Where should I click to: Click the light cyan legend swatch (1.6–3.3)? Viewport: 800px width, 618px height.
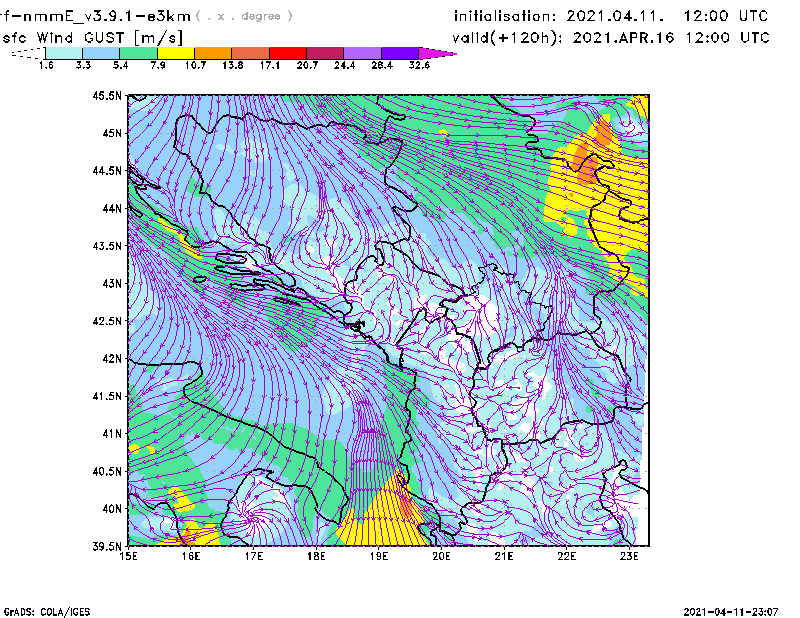(x=64, y=53)
